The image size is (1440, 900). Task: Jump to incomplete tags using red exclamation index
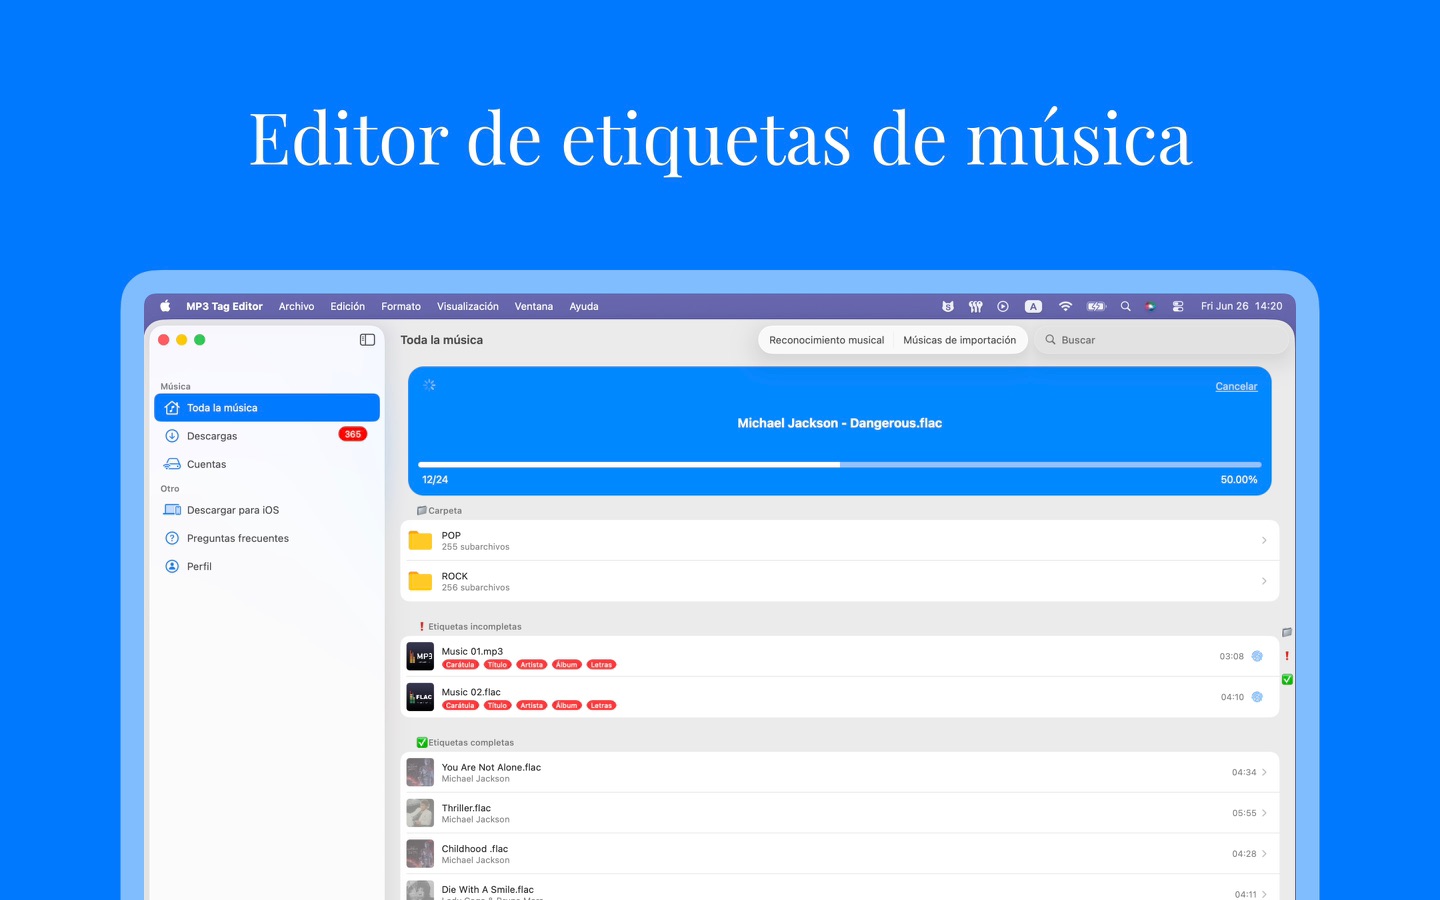point(1287,656)
